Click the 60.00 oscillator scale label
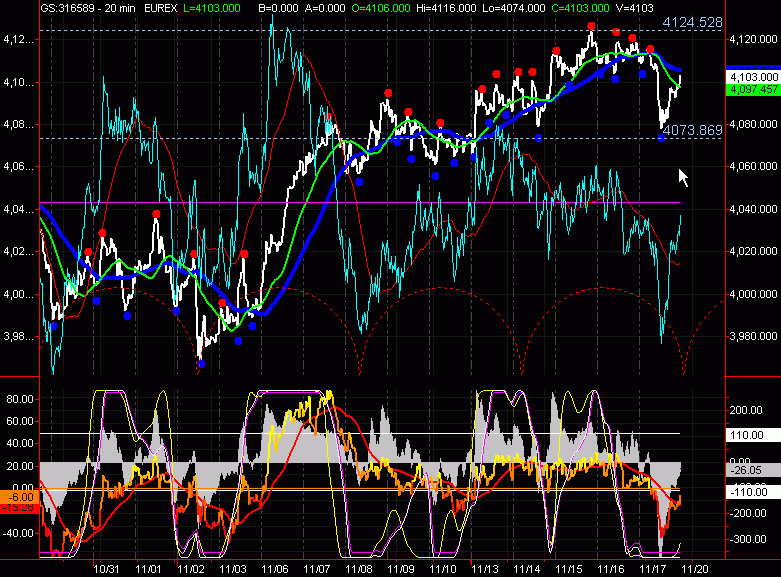The width and height of the screenshot is (781, 577). click(20, 421)
